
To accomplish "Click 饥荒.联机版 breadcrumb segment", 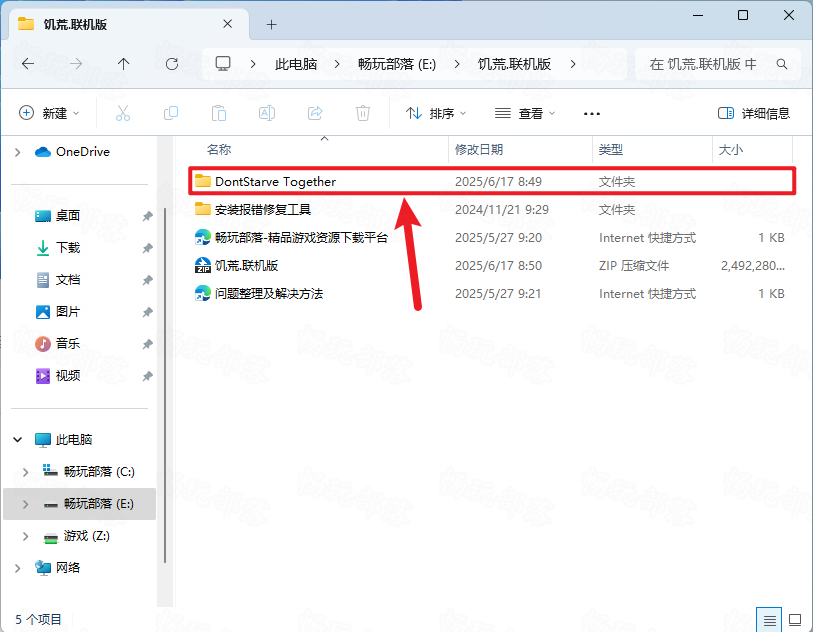I will click(514, 64).
